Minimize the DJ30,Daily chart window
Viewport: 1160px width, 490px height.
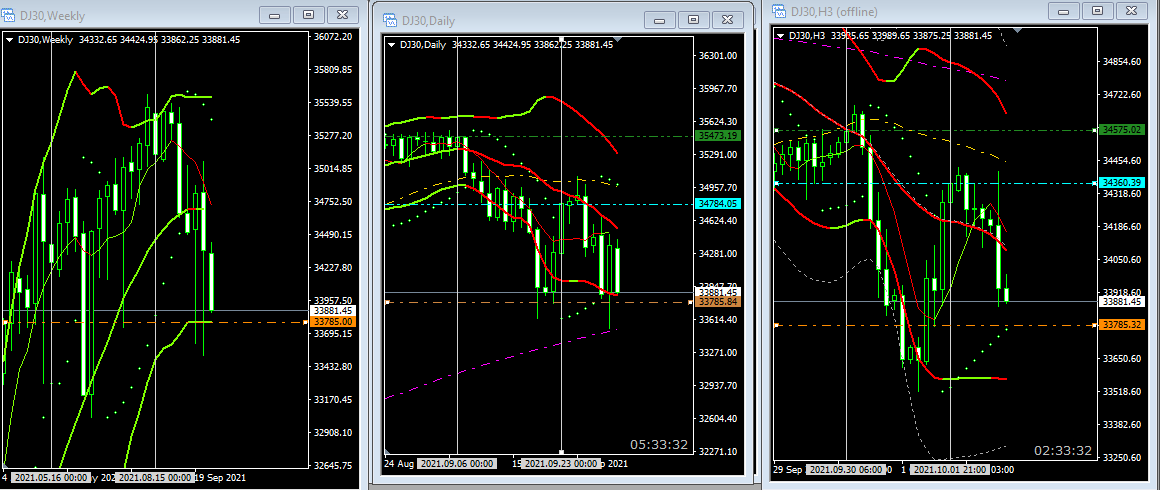click(x=659, y=20)
